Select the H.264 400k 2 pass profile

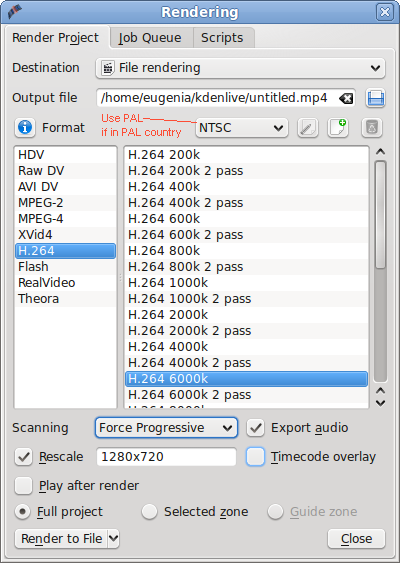pyautogui.click(x=246, y=203)
